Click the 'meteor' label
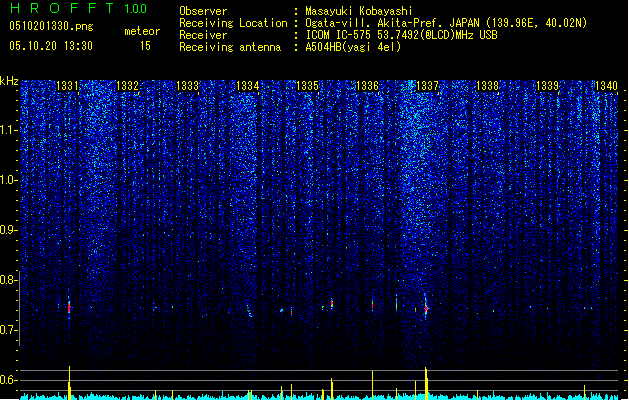 142,31
